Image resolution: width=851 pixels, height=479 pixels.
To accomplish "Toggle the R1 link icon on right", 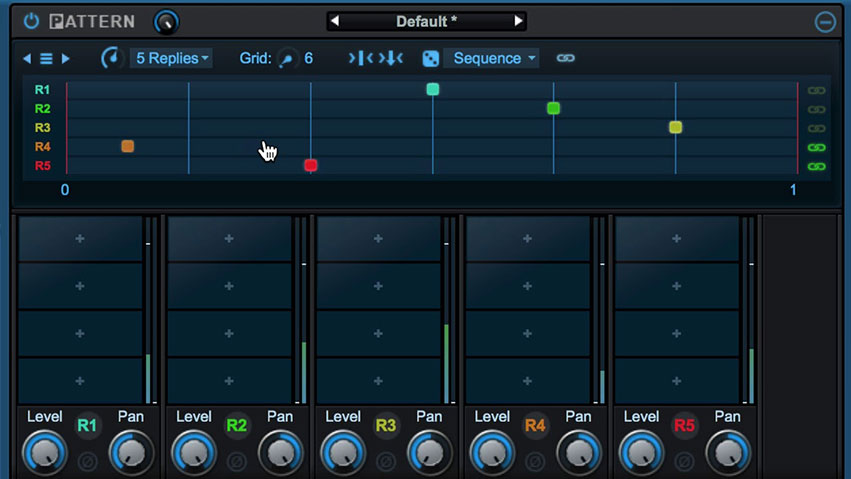I will pyautogui.click(x=817, y=90).
